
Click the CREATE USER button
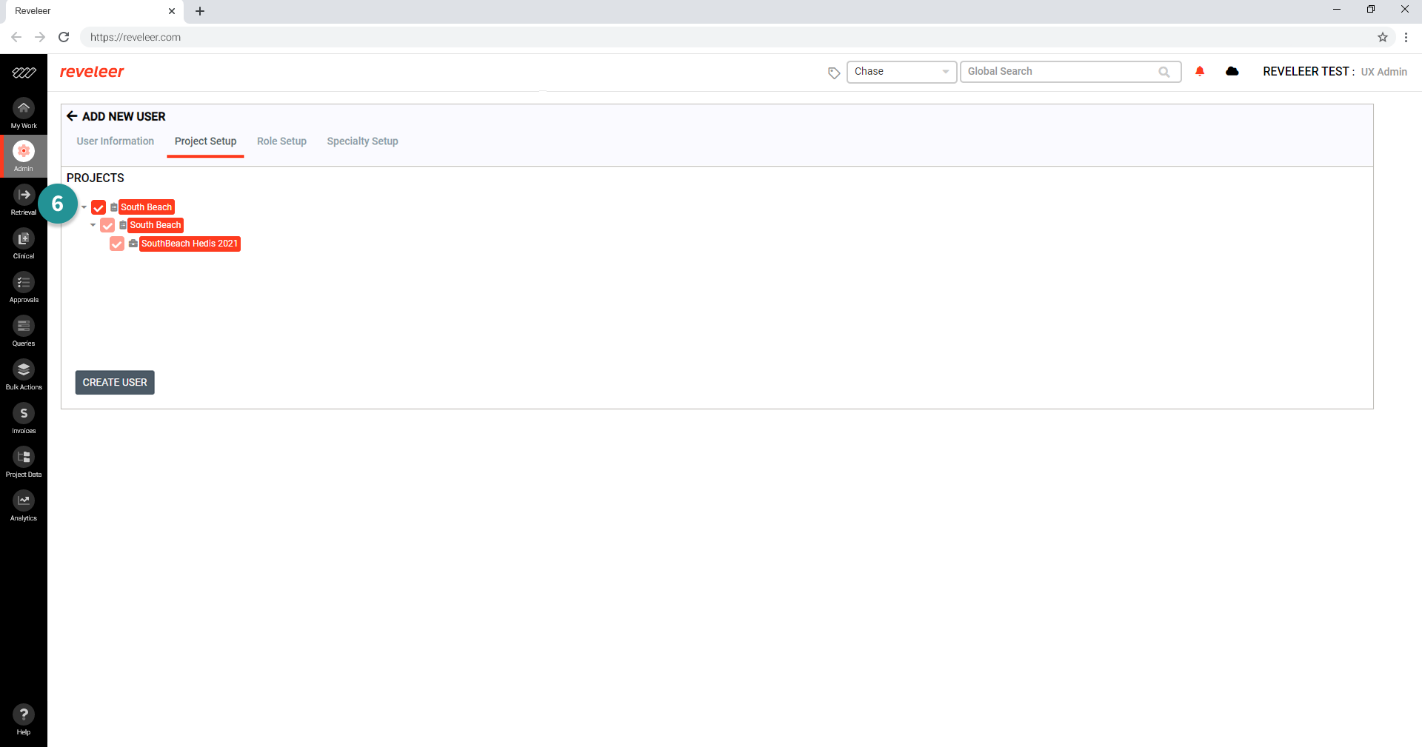tap(115, 382)
